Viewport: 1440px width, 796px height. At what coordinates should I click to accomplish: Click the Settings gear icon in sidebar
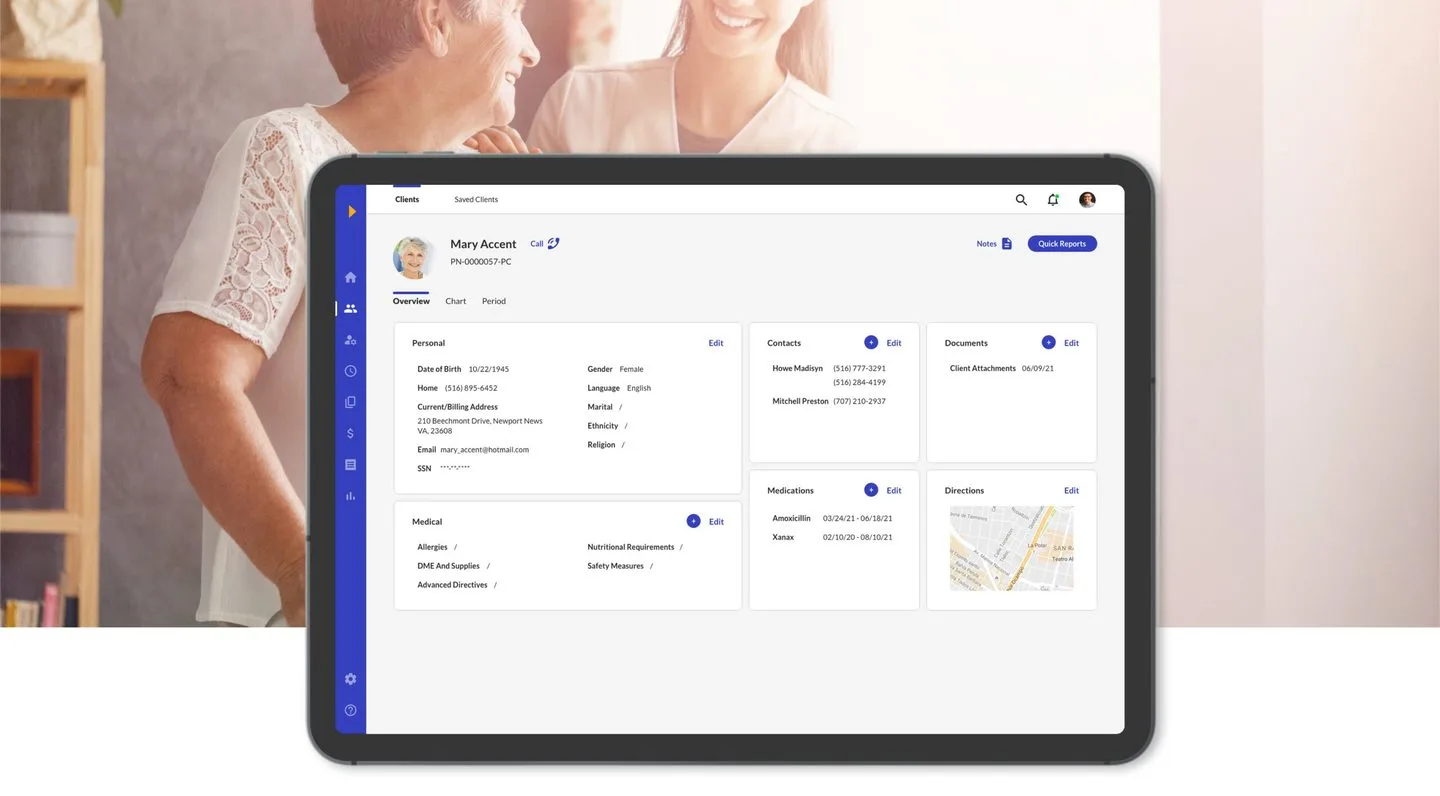350,678
